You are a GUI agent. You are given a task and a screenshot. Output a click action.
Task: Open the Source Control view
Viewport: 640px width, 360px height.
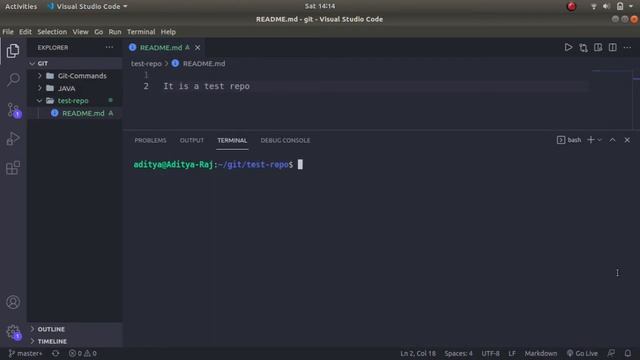click(x=13, y=109)
